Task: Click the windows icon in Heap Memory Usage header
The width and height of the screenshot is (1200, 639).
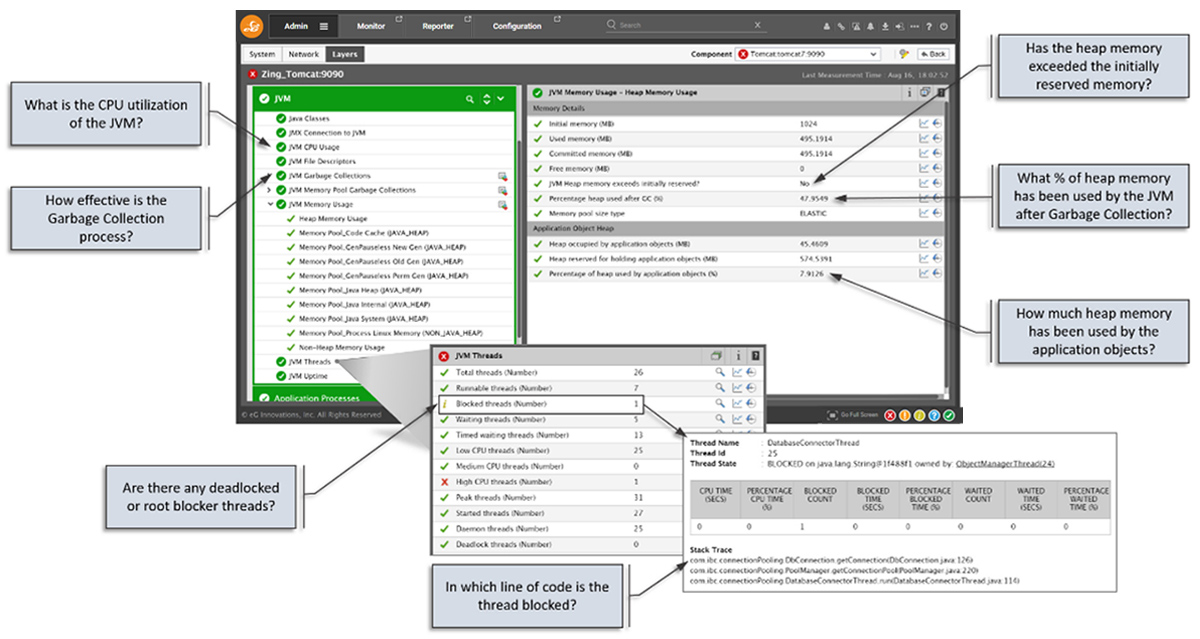Action: 925,92
